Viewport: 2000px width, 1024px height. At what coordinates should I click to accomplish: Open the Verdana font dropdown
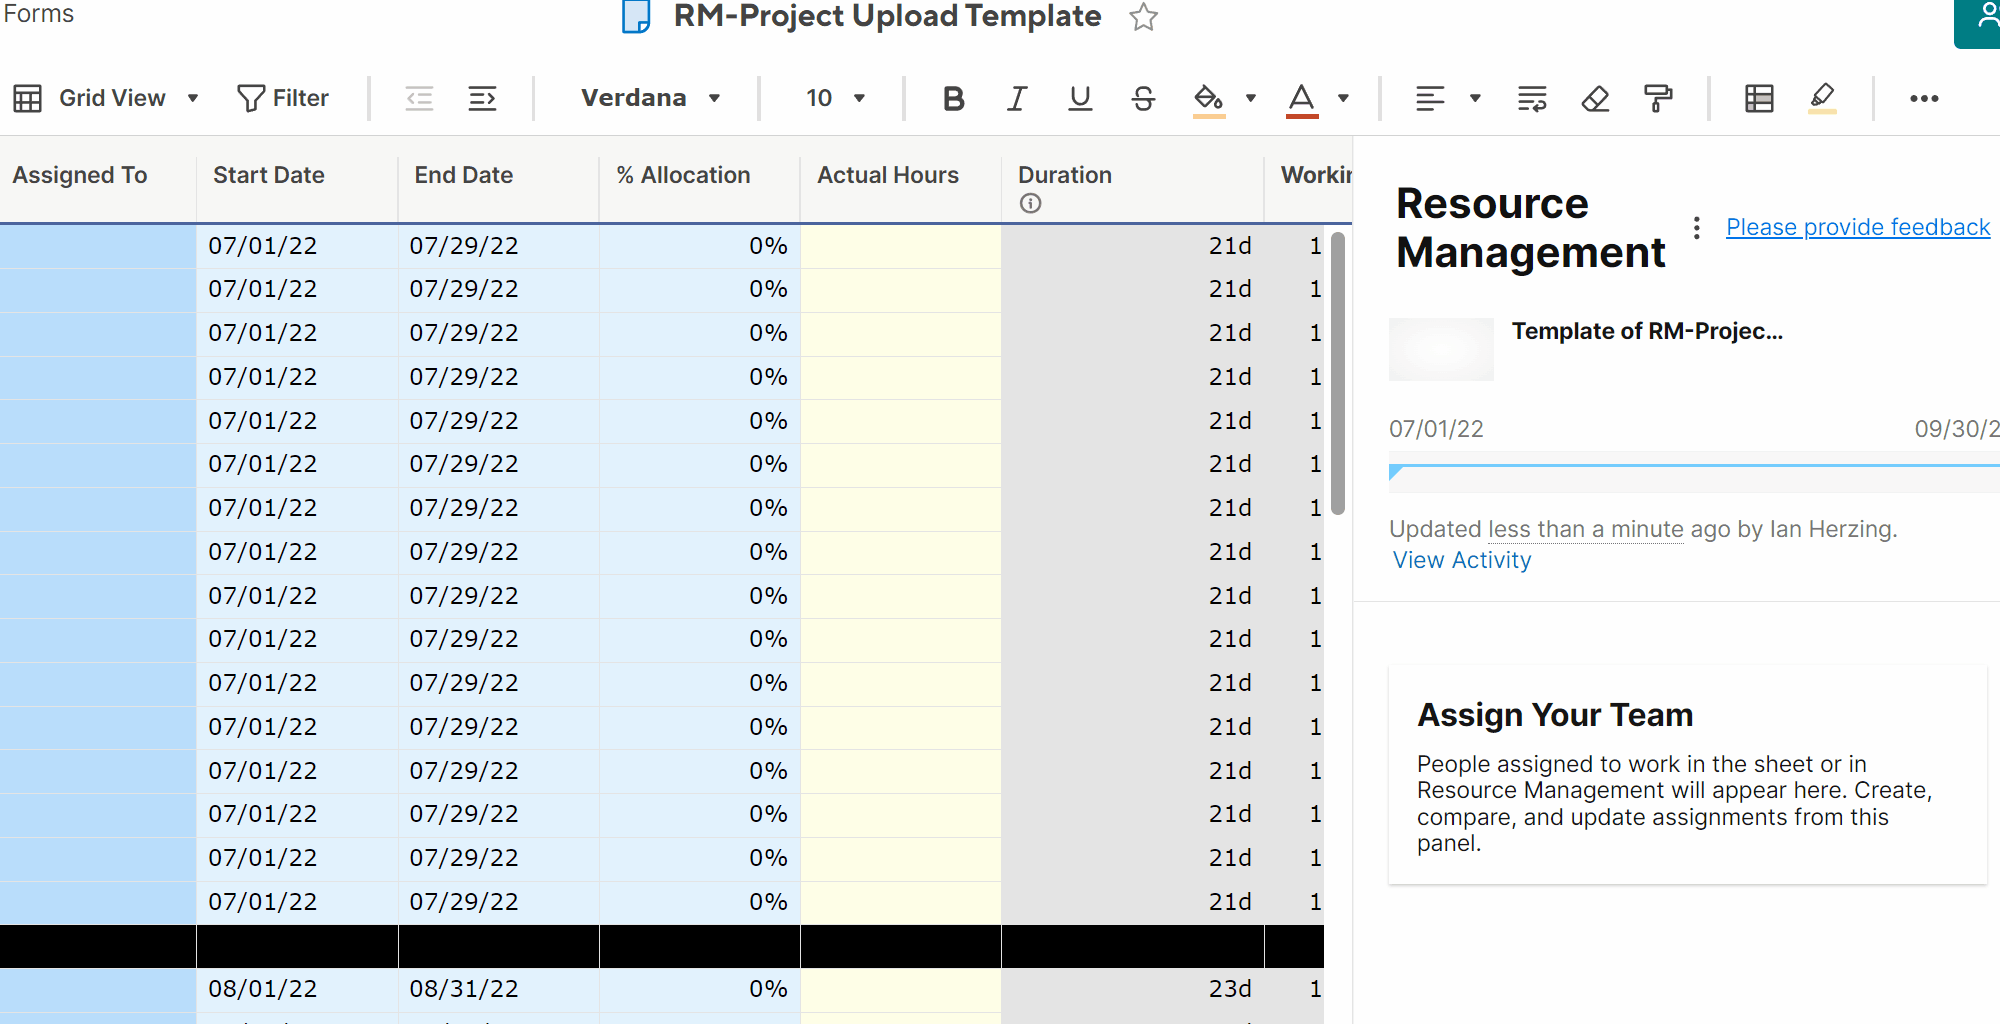pos(651,98)
